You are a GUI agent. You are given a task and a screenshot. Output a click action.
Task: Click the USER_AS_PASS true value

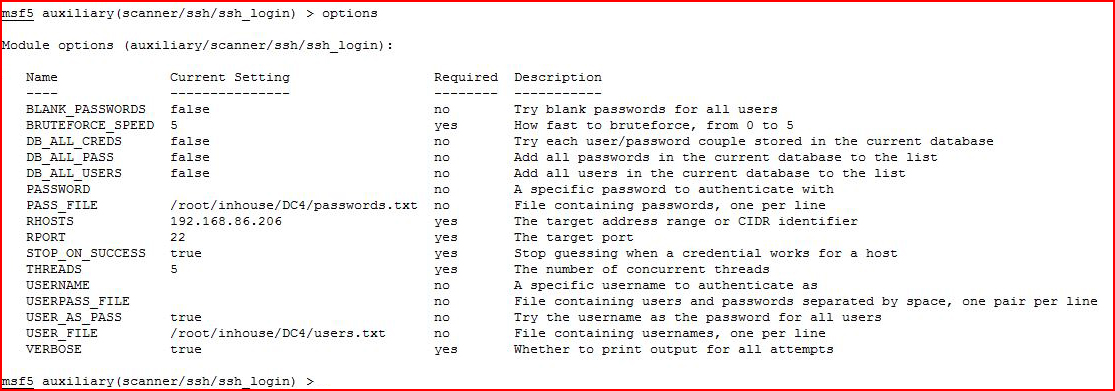click(186, 317)
